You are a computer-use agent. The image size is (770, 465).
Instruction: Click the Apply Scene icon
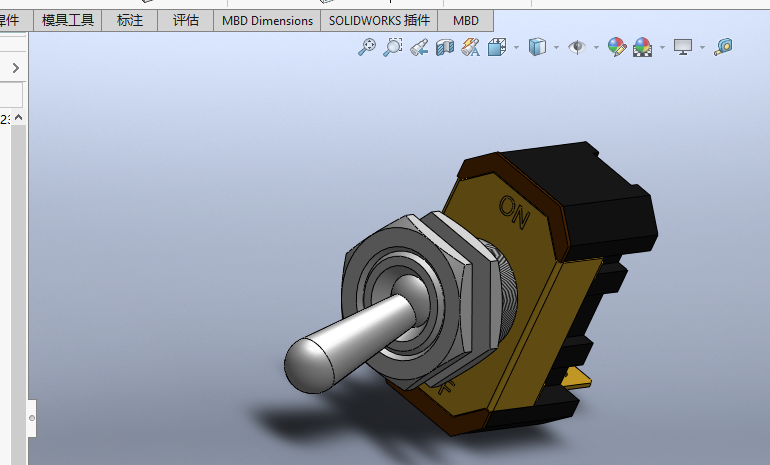click(643, 47)
